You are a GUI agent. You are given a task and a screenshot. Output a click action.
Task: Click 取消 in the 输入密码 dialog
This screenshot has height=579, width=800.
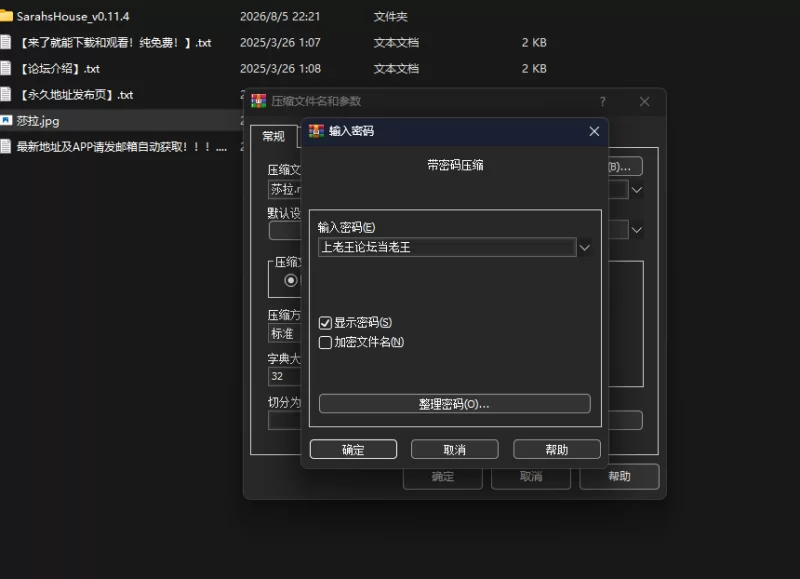[455, 449]
